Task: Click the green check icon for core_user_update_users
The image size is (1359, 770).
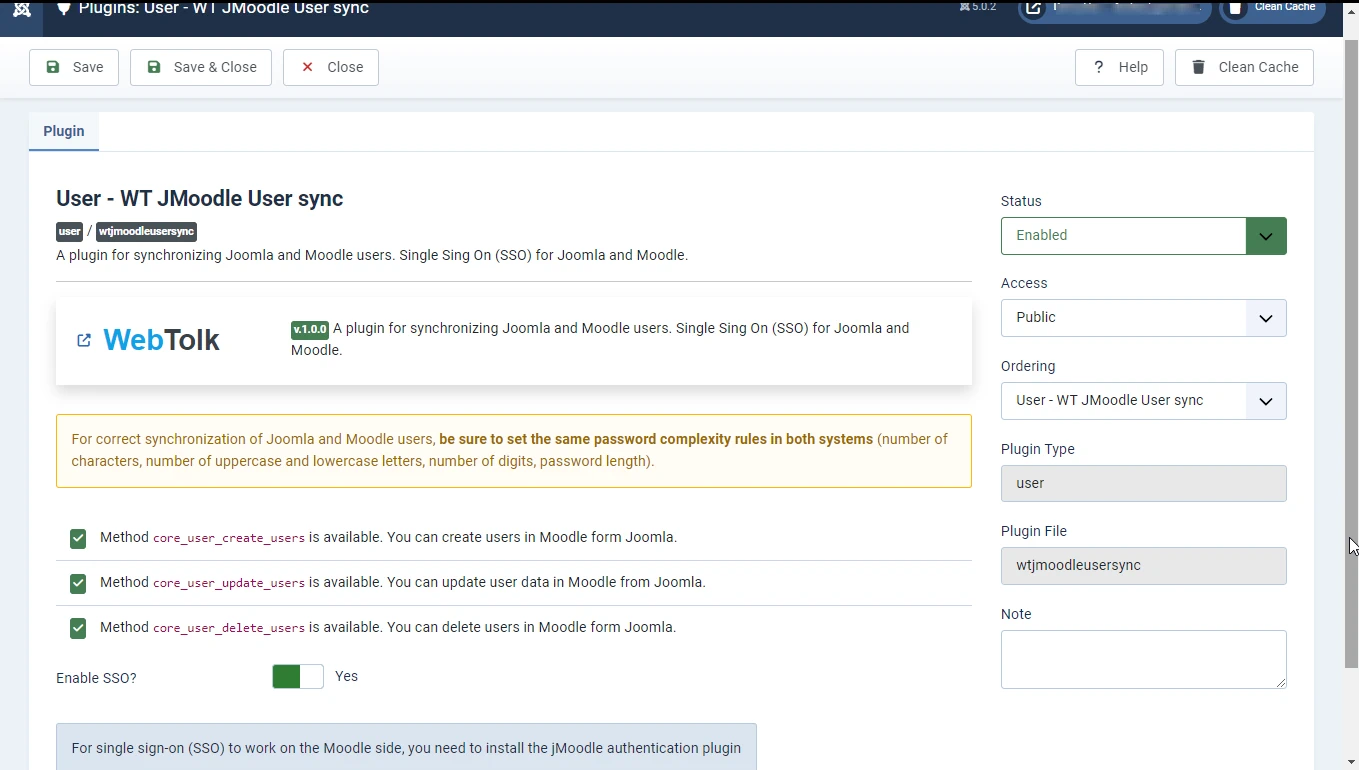Action: click(x=78, y=583)
